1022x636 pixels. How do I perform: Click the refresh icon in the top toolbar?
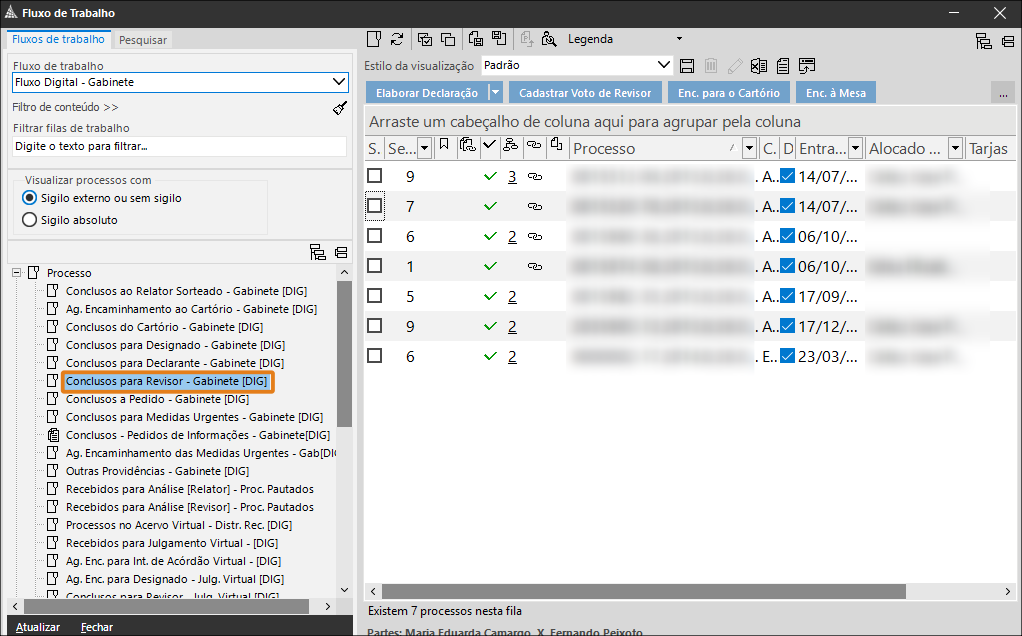pos(397,39)
